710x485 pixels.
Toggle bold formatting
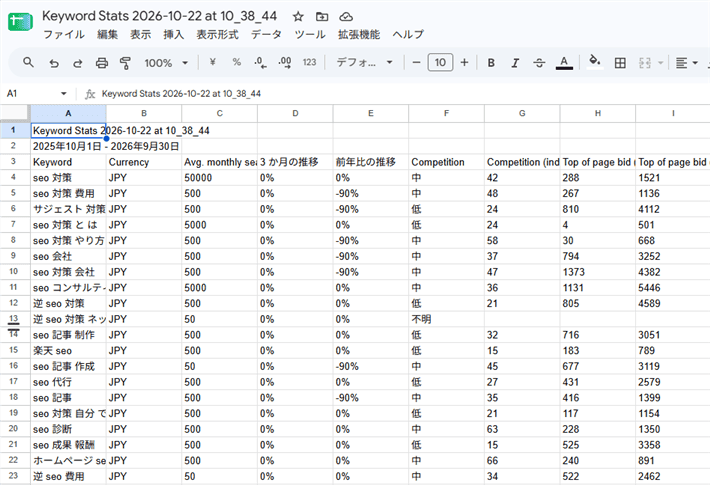click(x=491, y=63)
